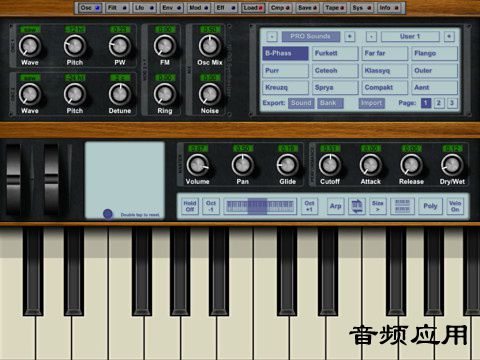The width and height of the screenshot is (480, 360).
Task: Click the blue dot on XY pad
Action: point(108,214)
